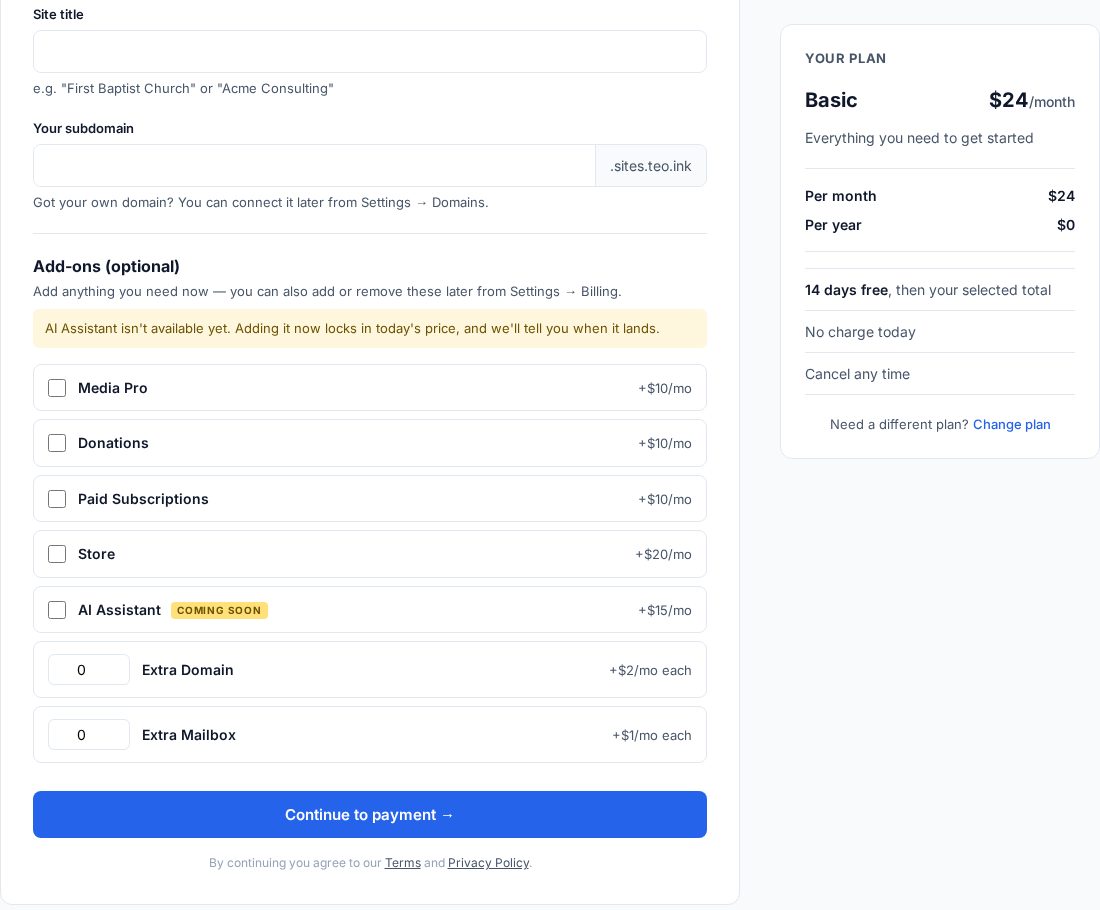Click the Per year $0 value

point(1066,225)
